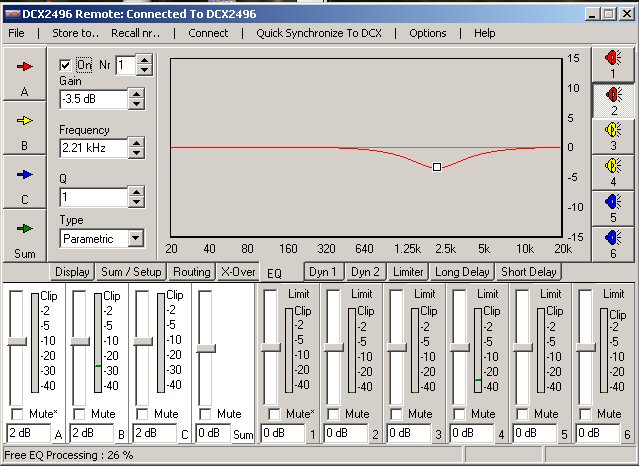Image resolution: width=639 pixels, height=466 pixels.
Task: Click the DCX2496 title bar app icon
Action: tap(12, 14)
